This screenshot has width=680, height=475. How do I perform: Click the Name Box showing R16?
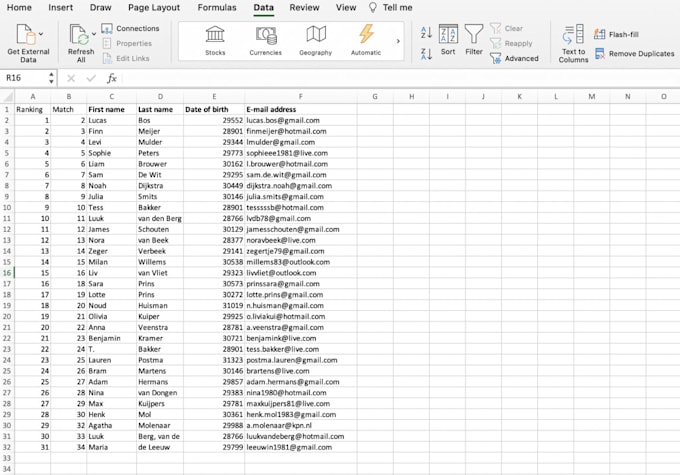point(24,78)
